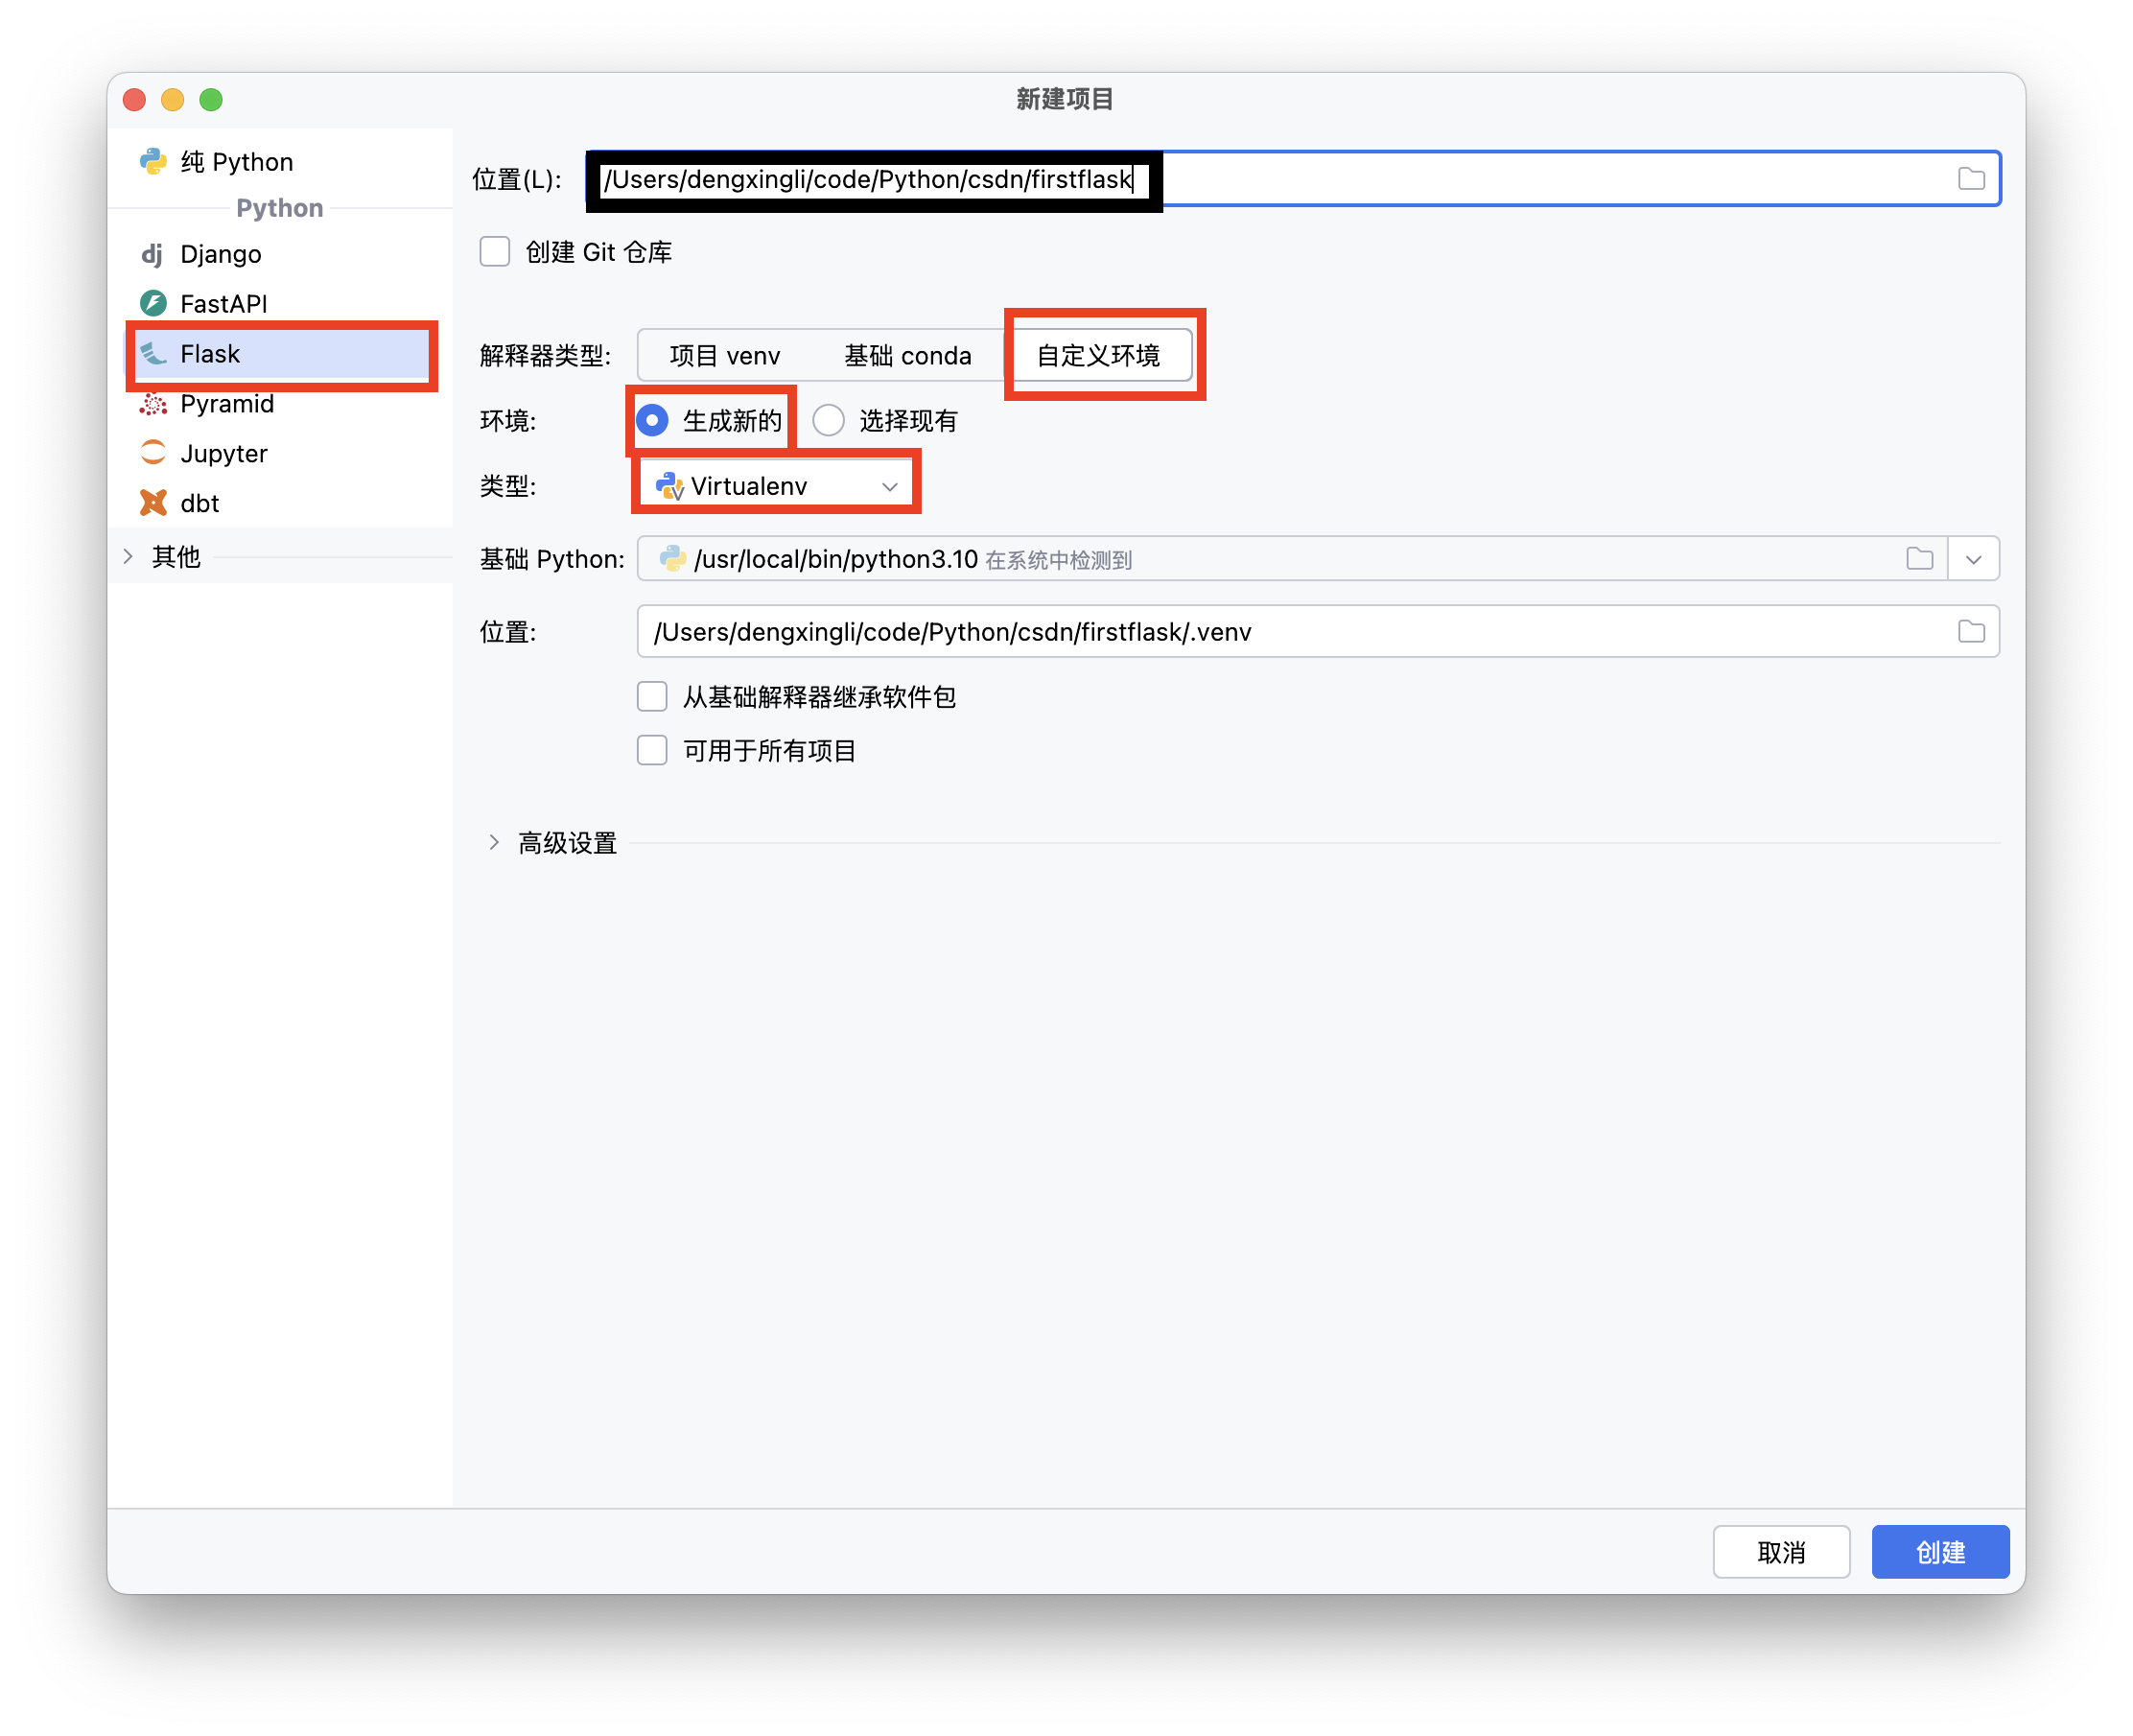
Task: Switch to the 基础 conda tab
Action: [x=907, y=356]
